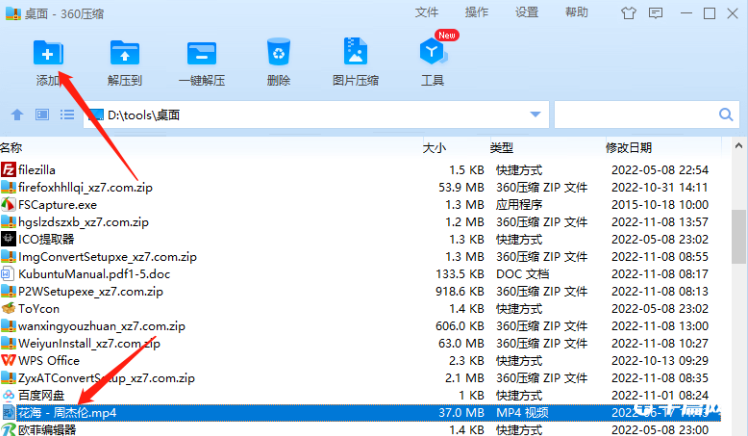748x436 pixels.
Task: Click the date 2022-10-31 14:11
Action: (x=660, y=187)
